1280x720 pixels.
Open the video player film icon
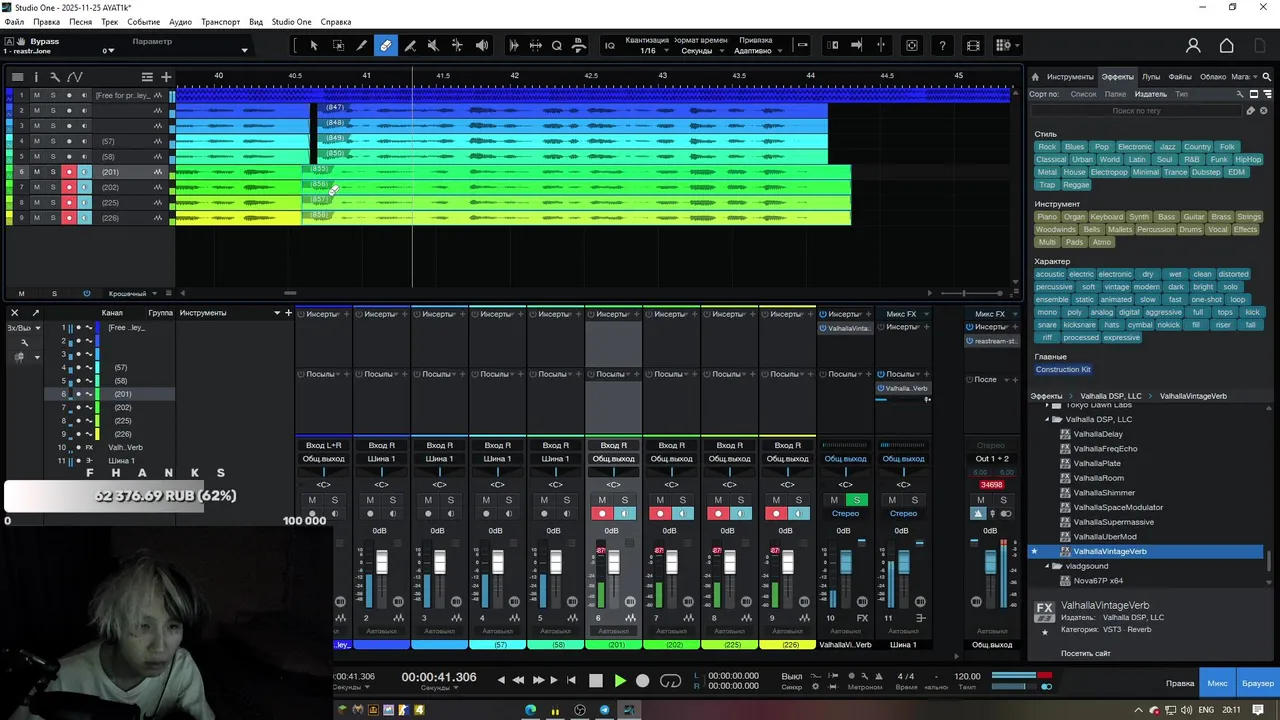[973, 45]
